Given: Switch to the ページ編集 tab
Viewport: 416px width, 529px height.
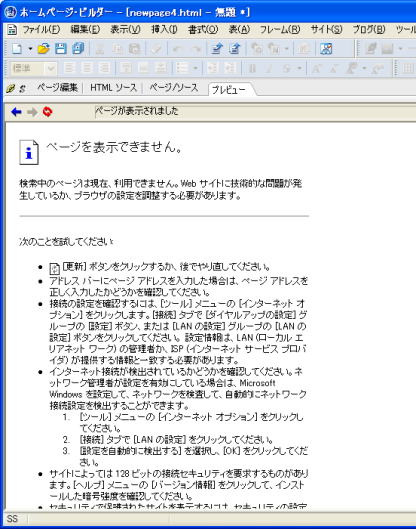Looking at the screenshot, I should click(57, 88).
